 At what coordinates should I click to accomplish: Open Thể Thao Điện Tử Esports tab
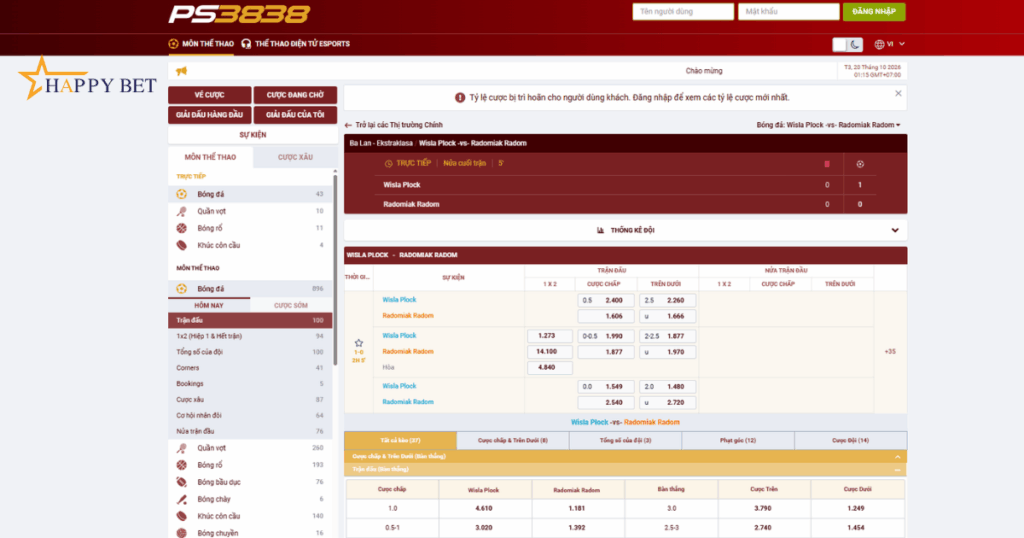click(x=296, y=44)
